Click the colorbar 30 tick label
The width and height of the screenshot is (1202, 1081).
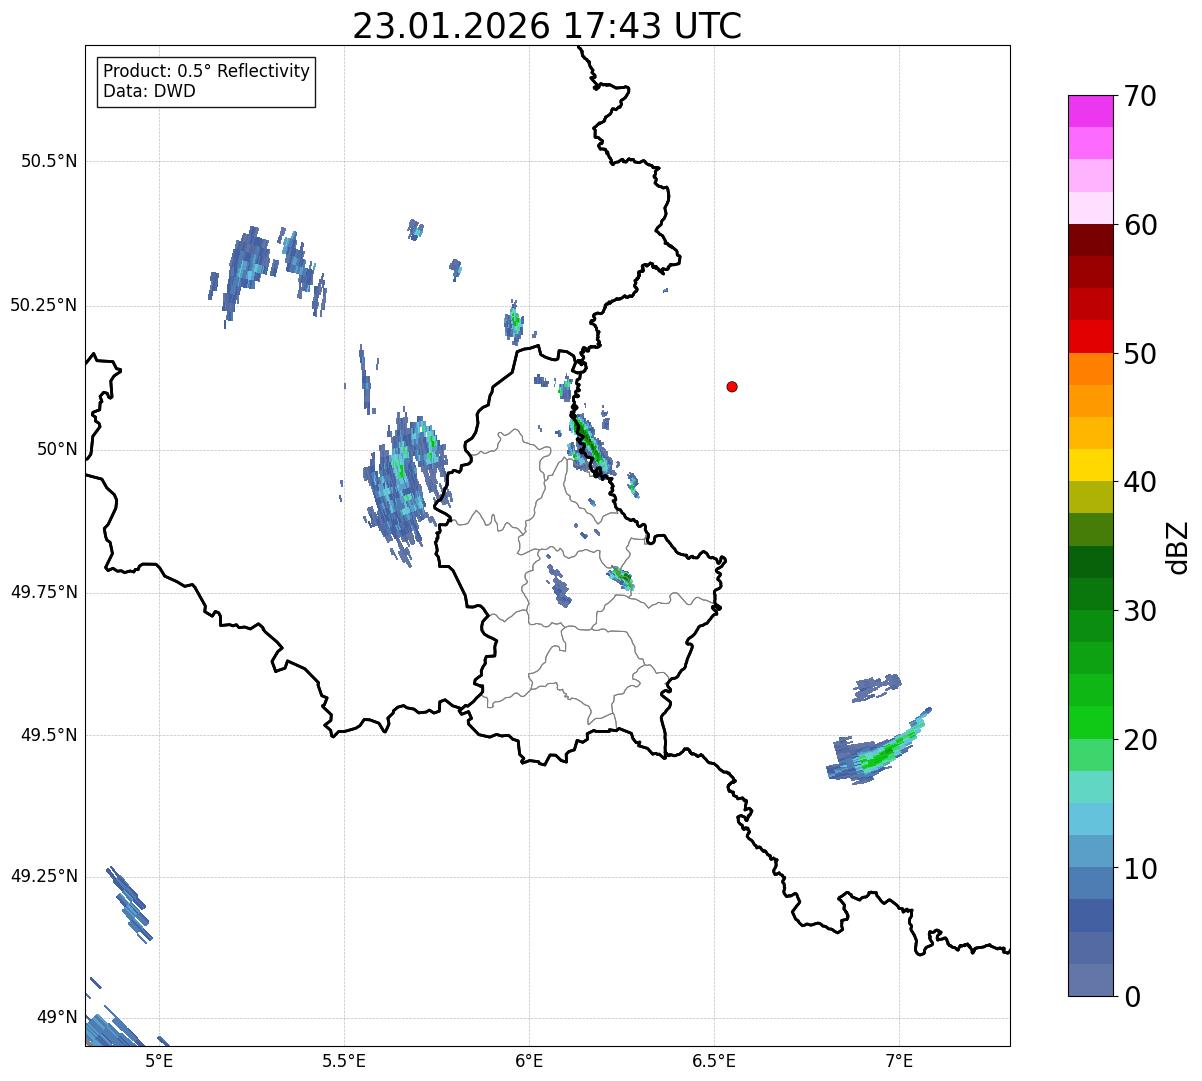click(x=1140, y=611)
